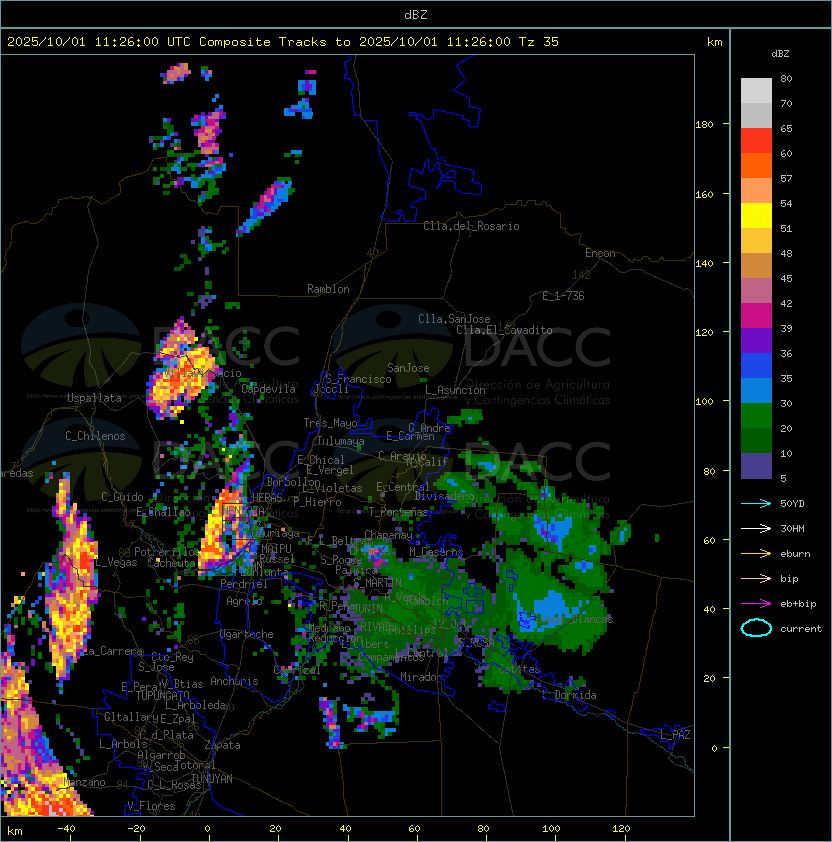
Task: Click the 'current' legend label
Action: [x=801, y=629]
